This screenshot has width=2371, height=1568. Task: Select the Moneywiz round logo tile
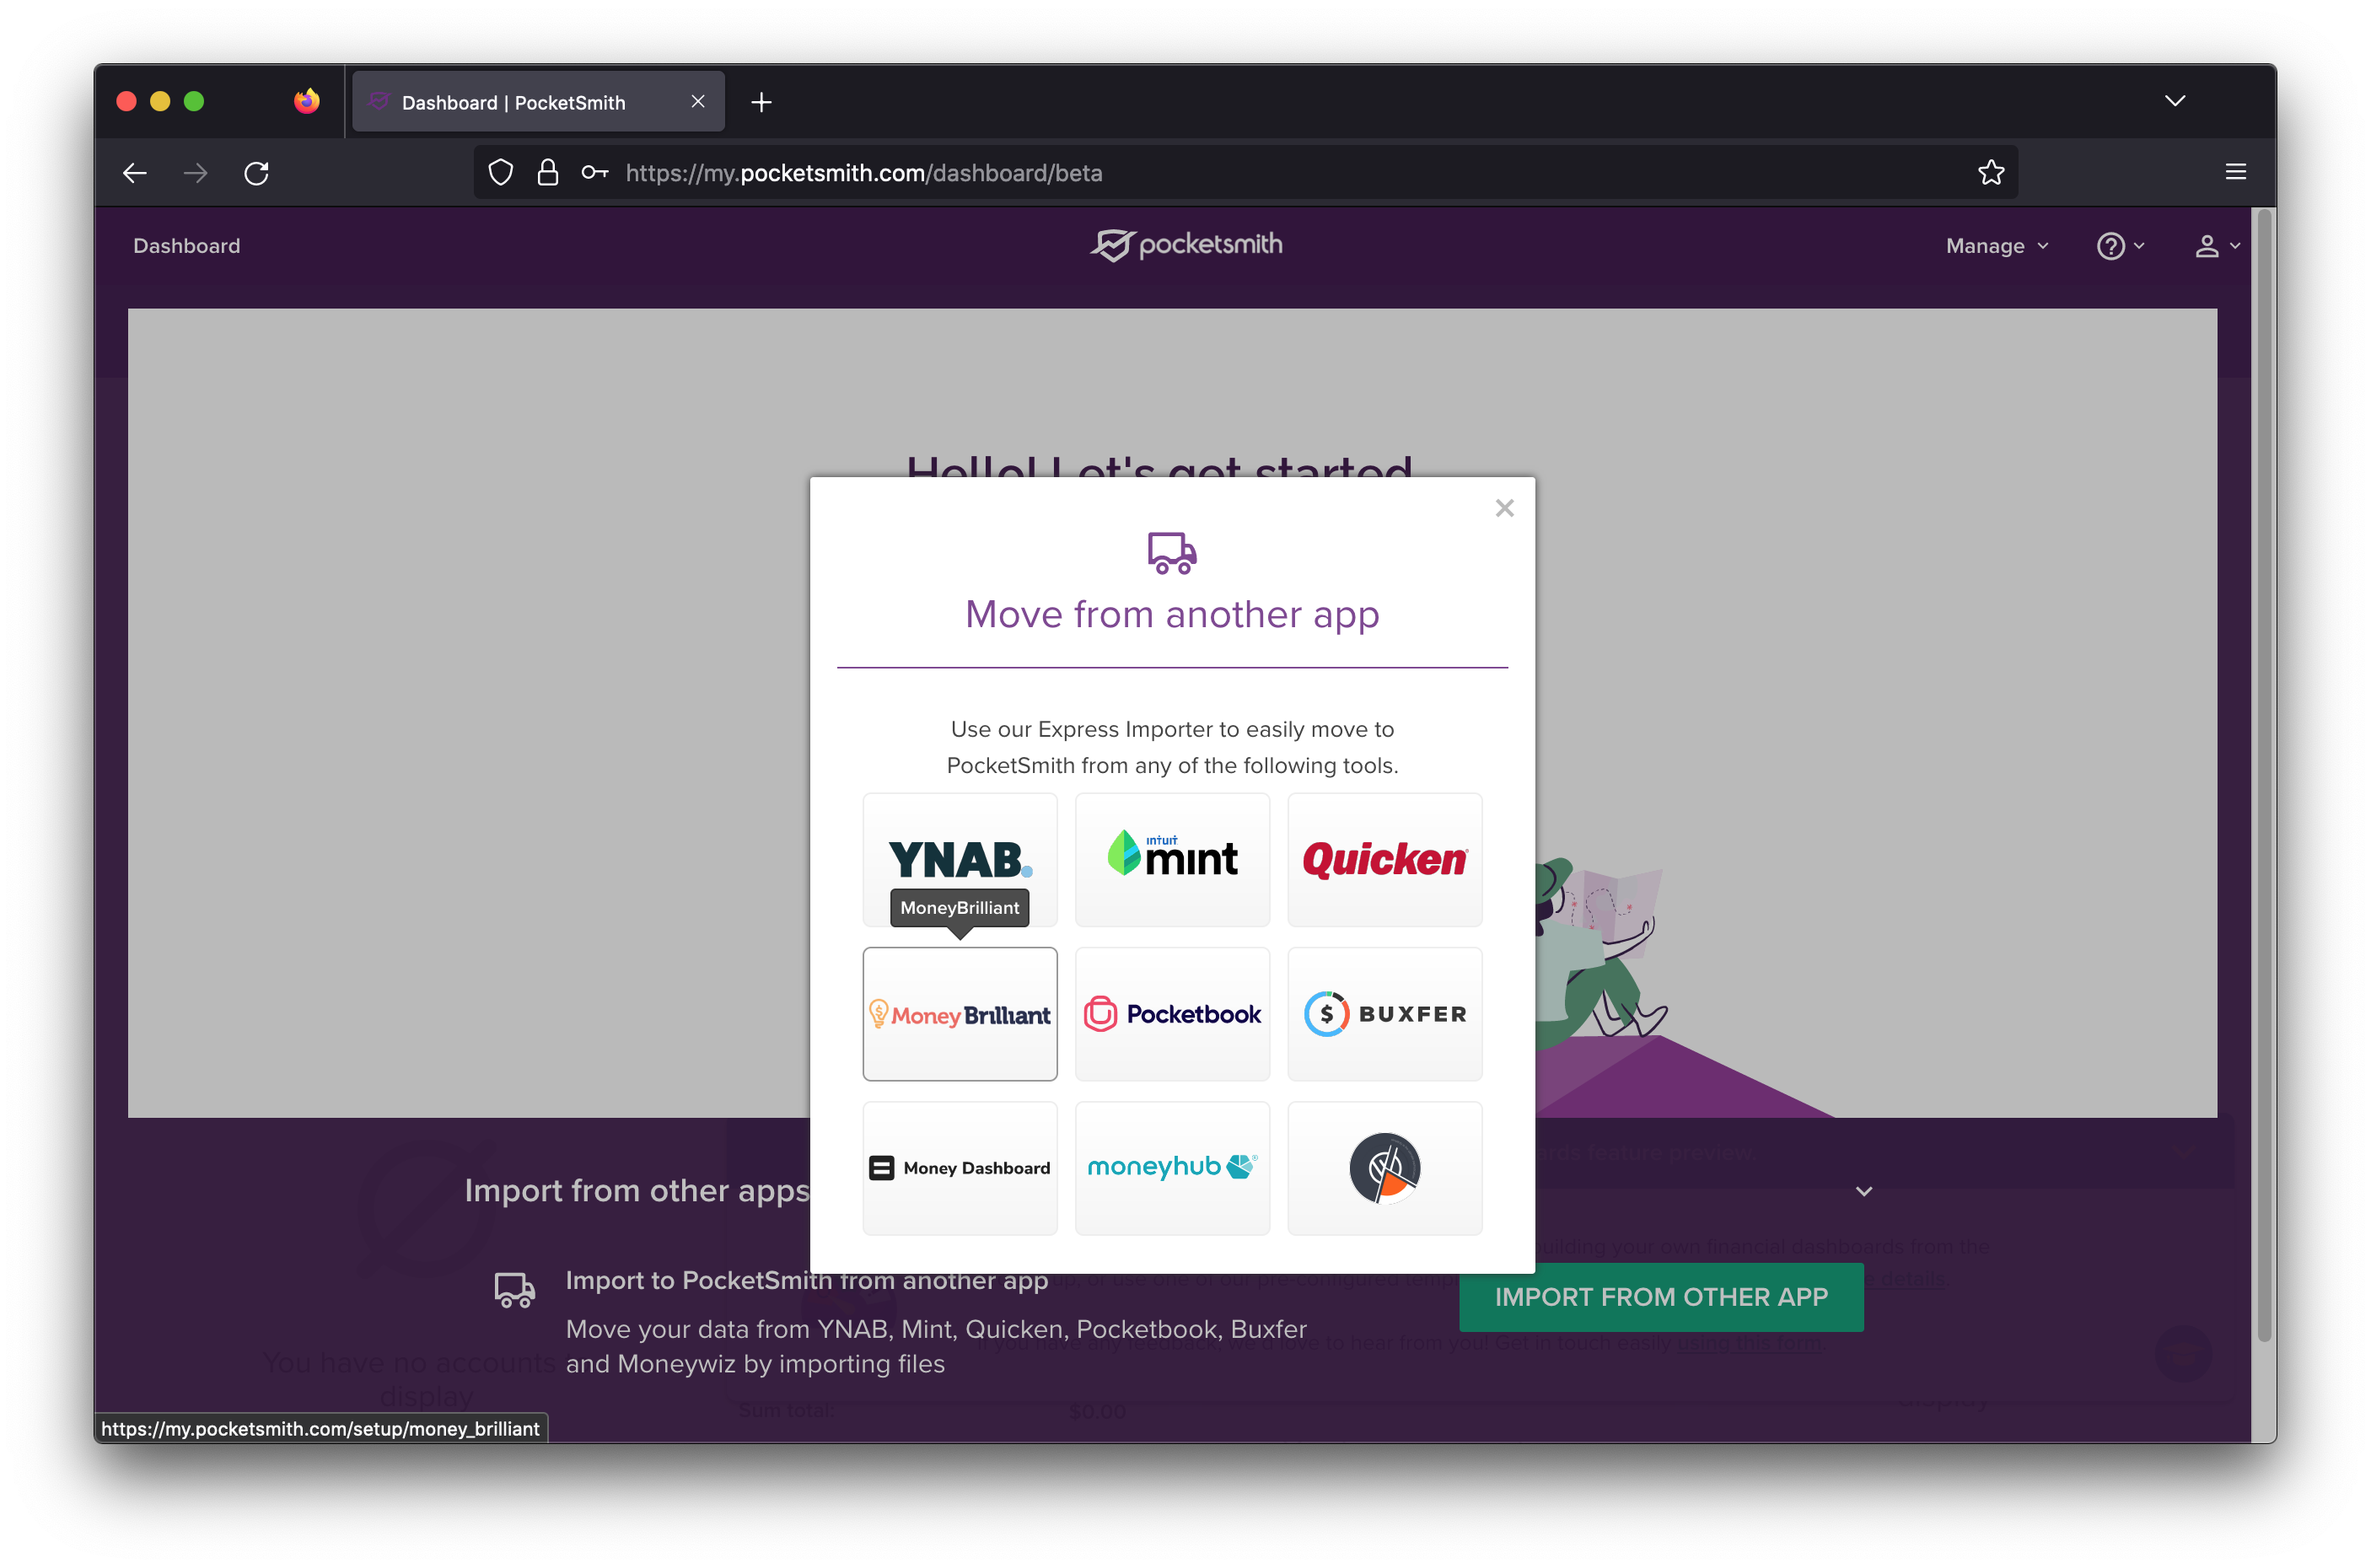click(1384, 1168)
